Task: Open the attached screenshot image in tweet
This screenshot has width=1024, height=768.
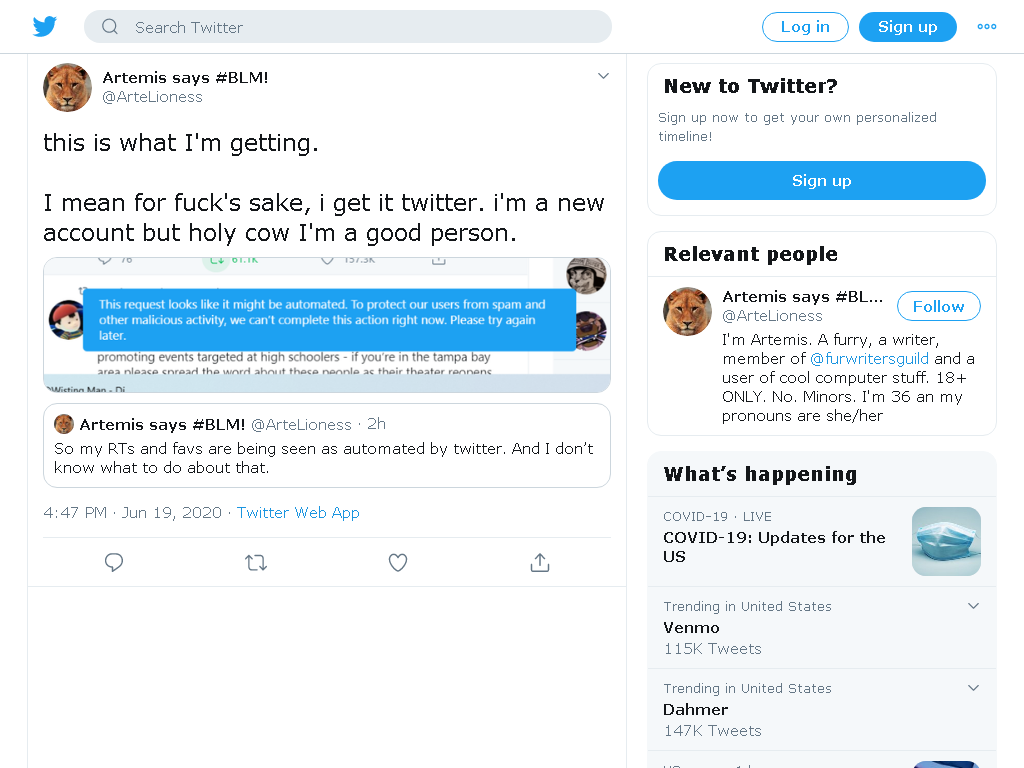Action: (x=327, y=325)
